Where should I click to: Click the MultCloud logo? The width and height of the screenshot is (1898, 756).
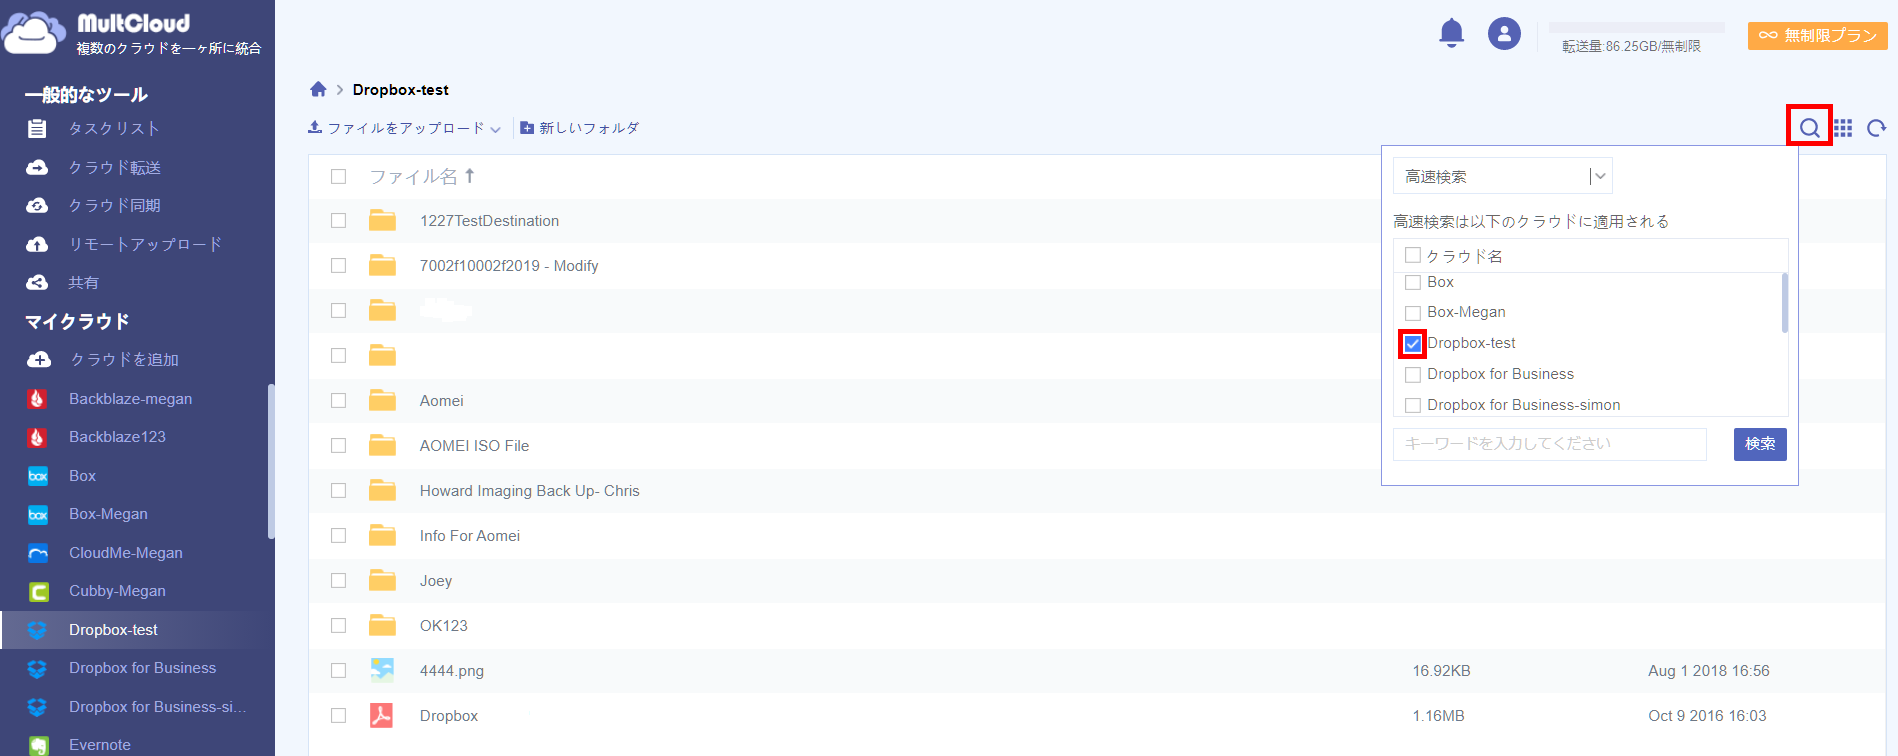click(133, 33)
